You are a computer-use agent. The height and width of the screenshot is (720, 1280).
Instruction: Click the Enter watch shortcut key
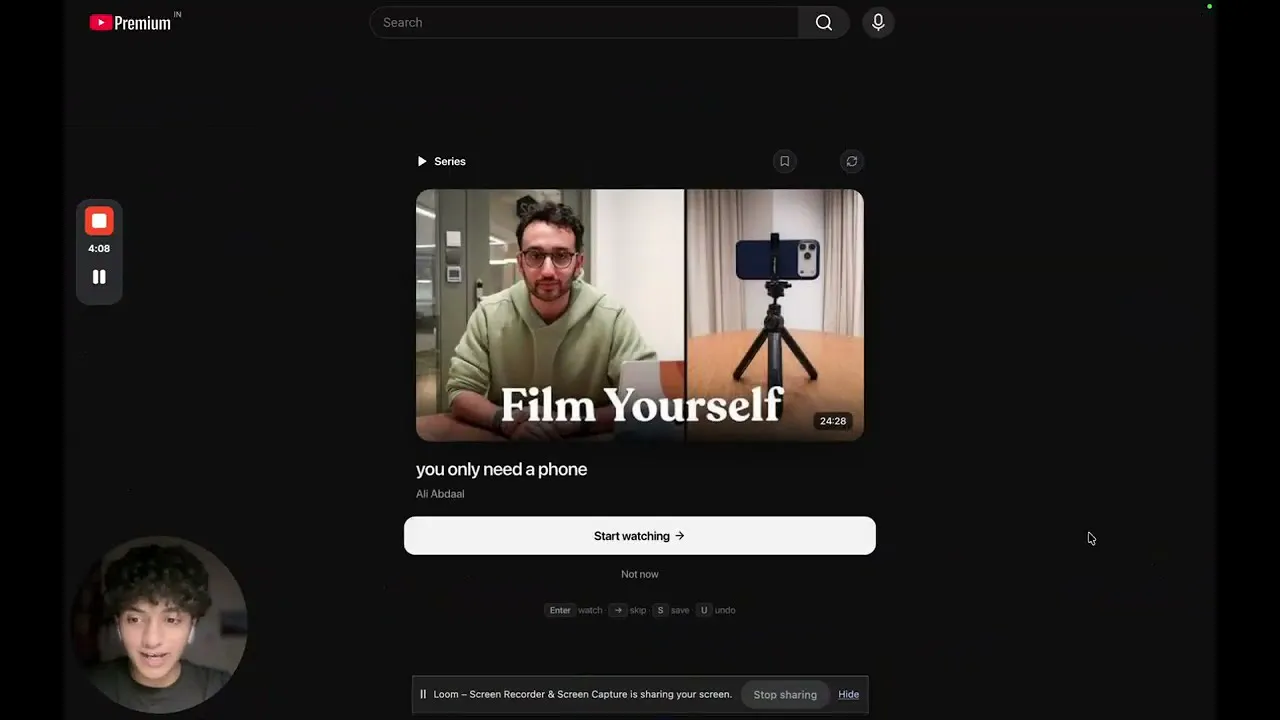point(560,610)
